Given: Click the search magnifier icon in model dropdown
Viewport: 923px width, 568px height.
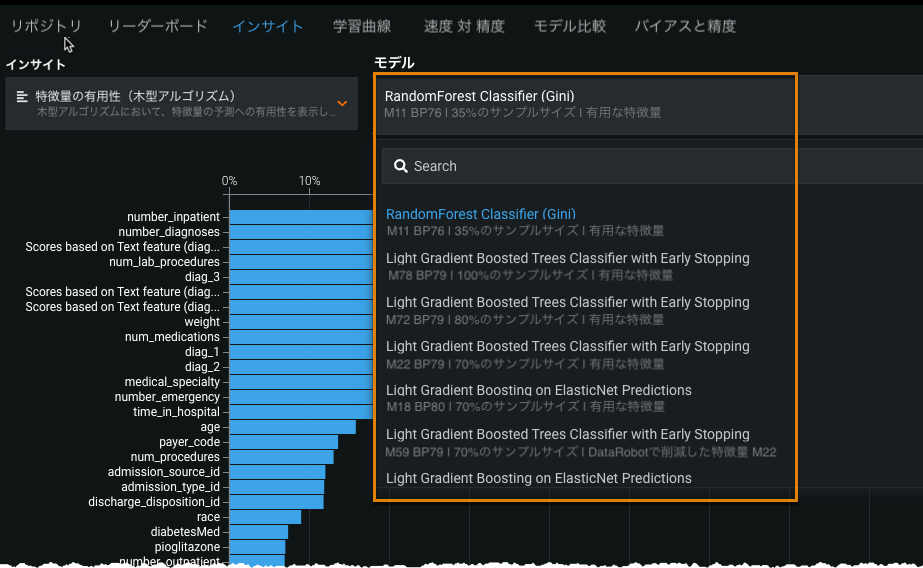Looking at the screenshot, I should tap(400, 166).
